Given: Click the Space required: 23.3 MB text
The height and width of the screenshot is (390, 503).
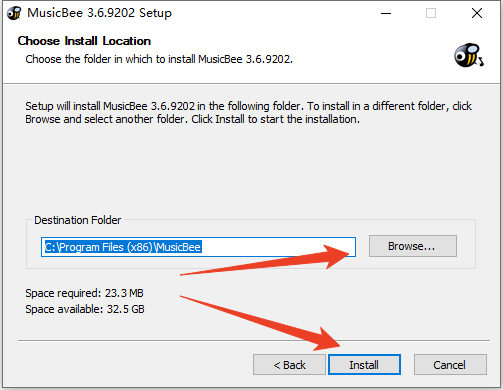Looking at the screenshot, I should tap(84, 293).
